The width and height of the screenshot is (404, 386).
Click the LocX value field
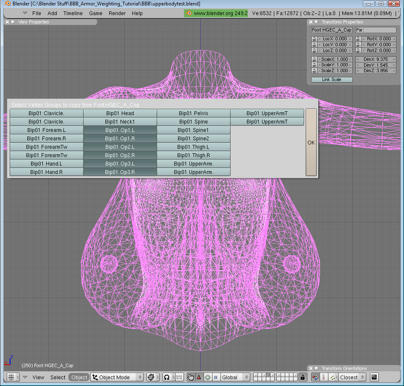(x=334, y=39)
